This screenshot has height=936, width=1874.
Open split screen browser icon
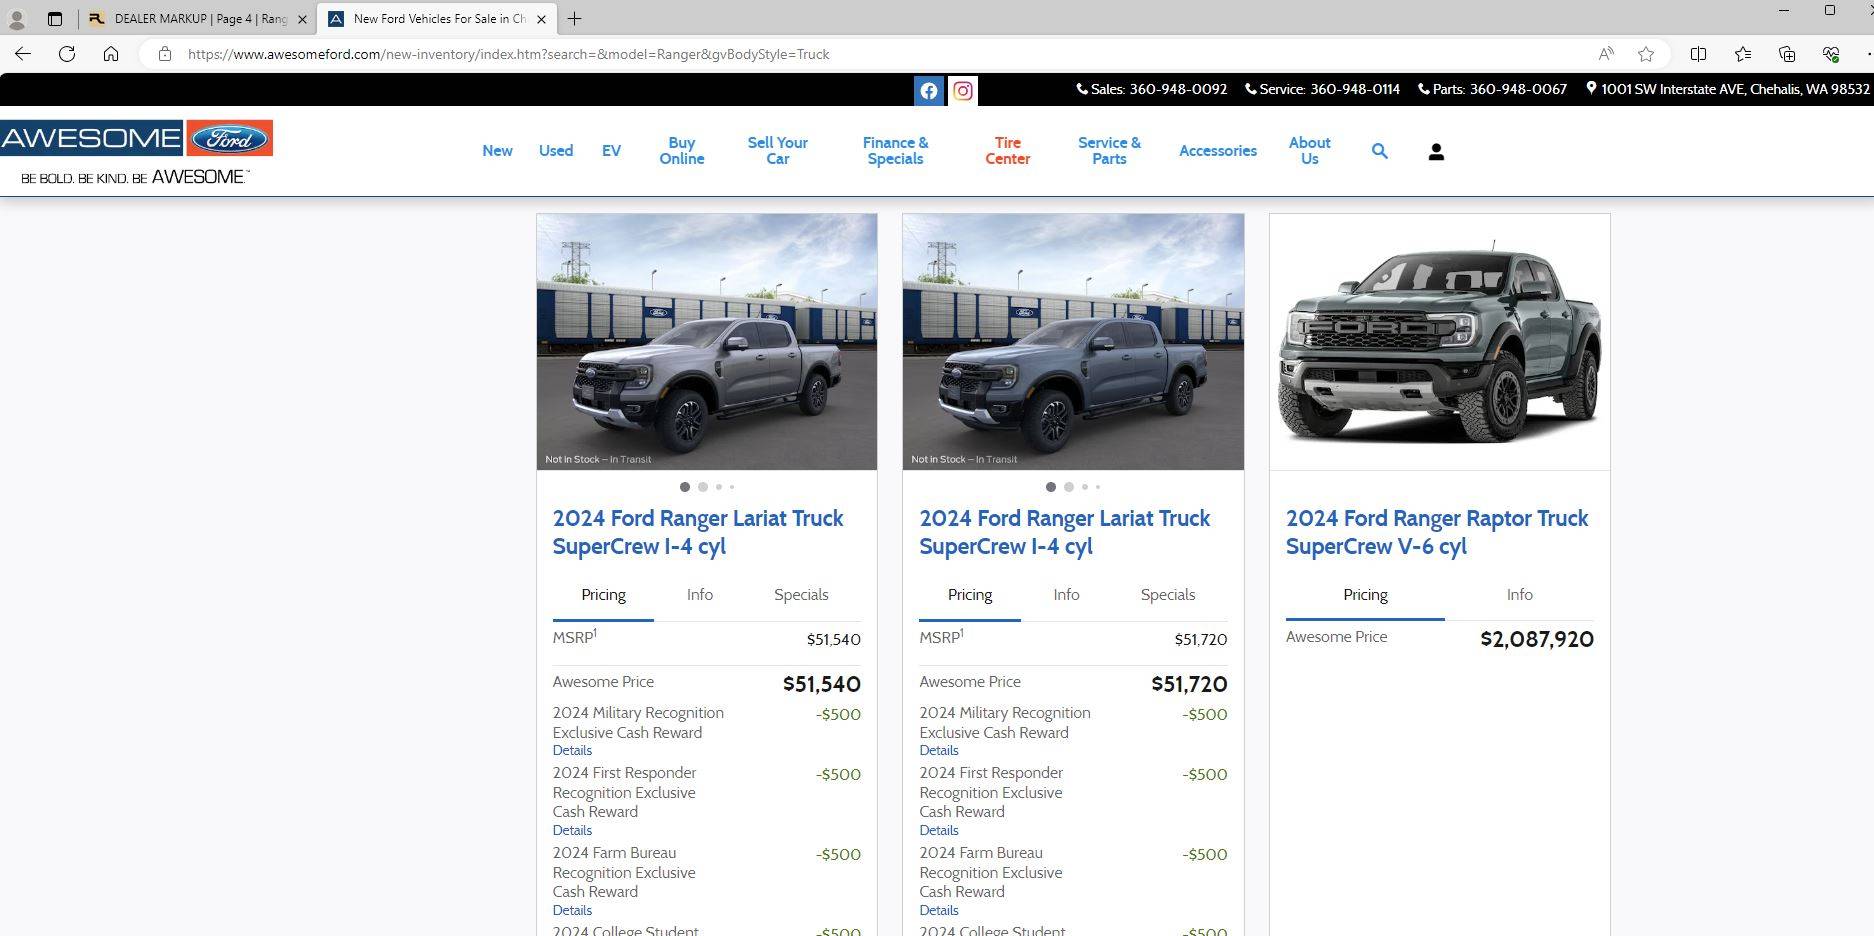pos(1698,54)
